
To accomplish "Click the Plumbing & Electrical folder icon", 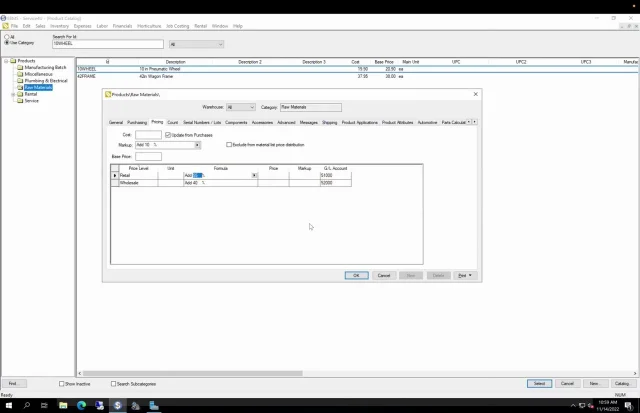I will (21, 80).
